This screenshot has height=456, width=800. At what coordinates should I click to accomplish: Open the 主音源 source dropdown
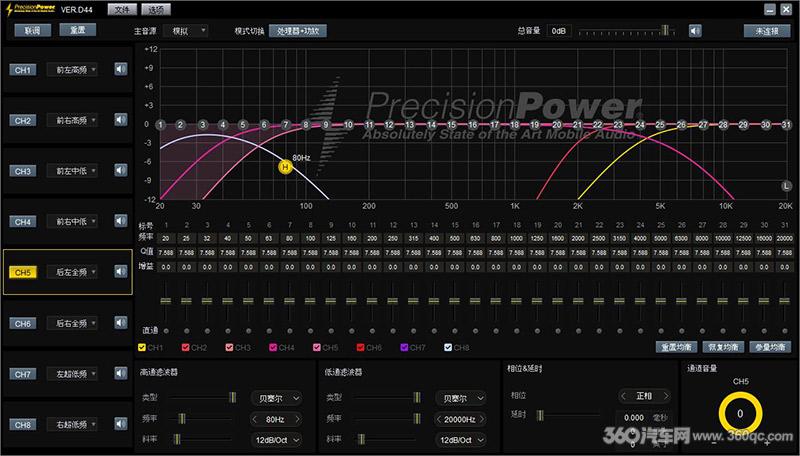[x=186, y=31]
